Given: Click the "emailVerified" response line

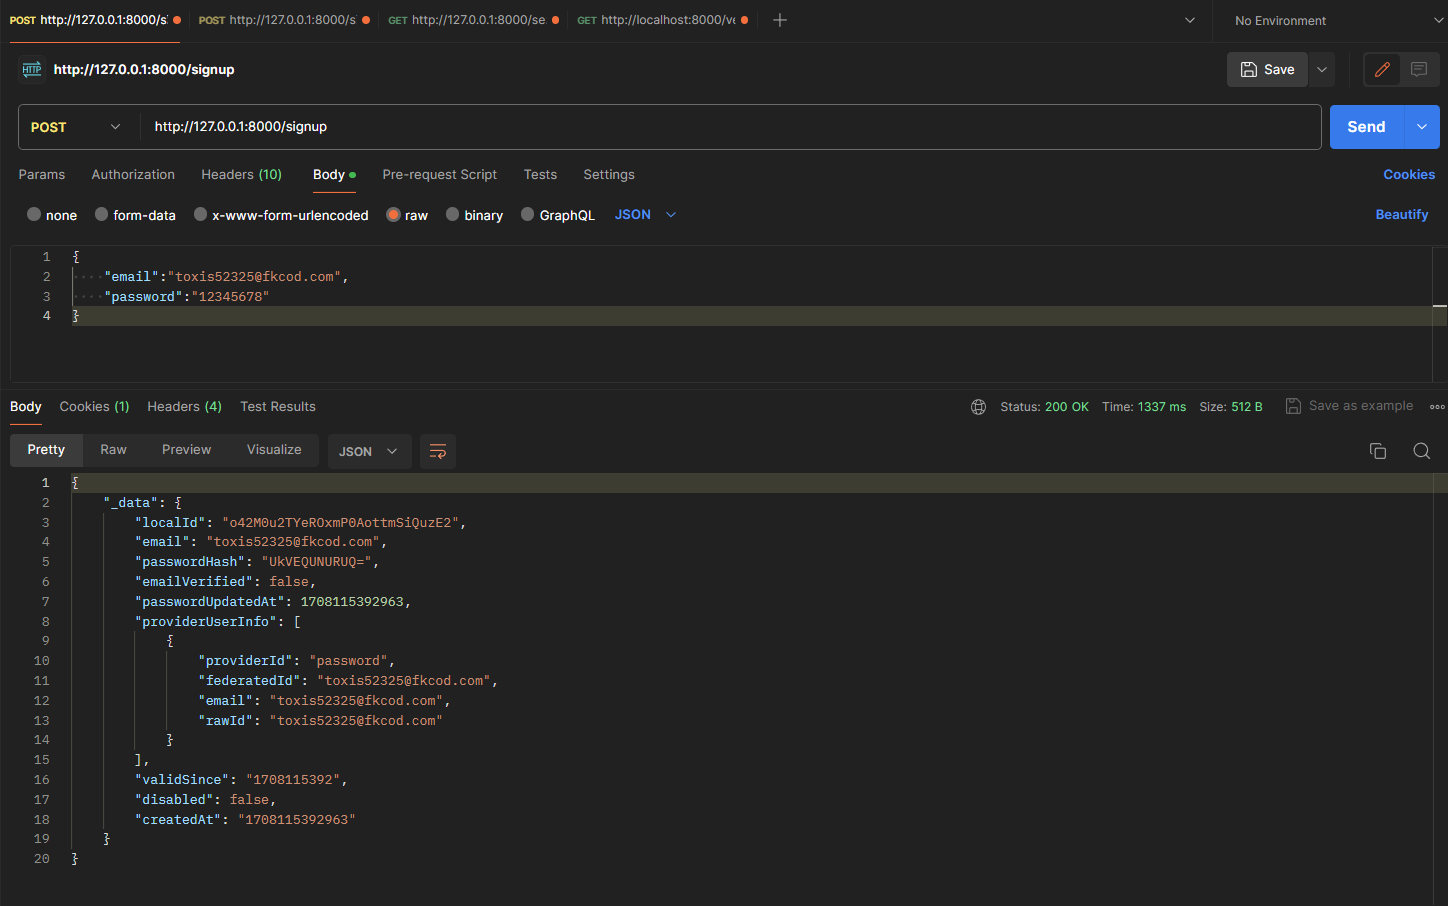Looking at the screenshot, I should [225, 582].
